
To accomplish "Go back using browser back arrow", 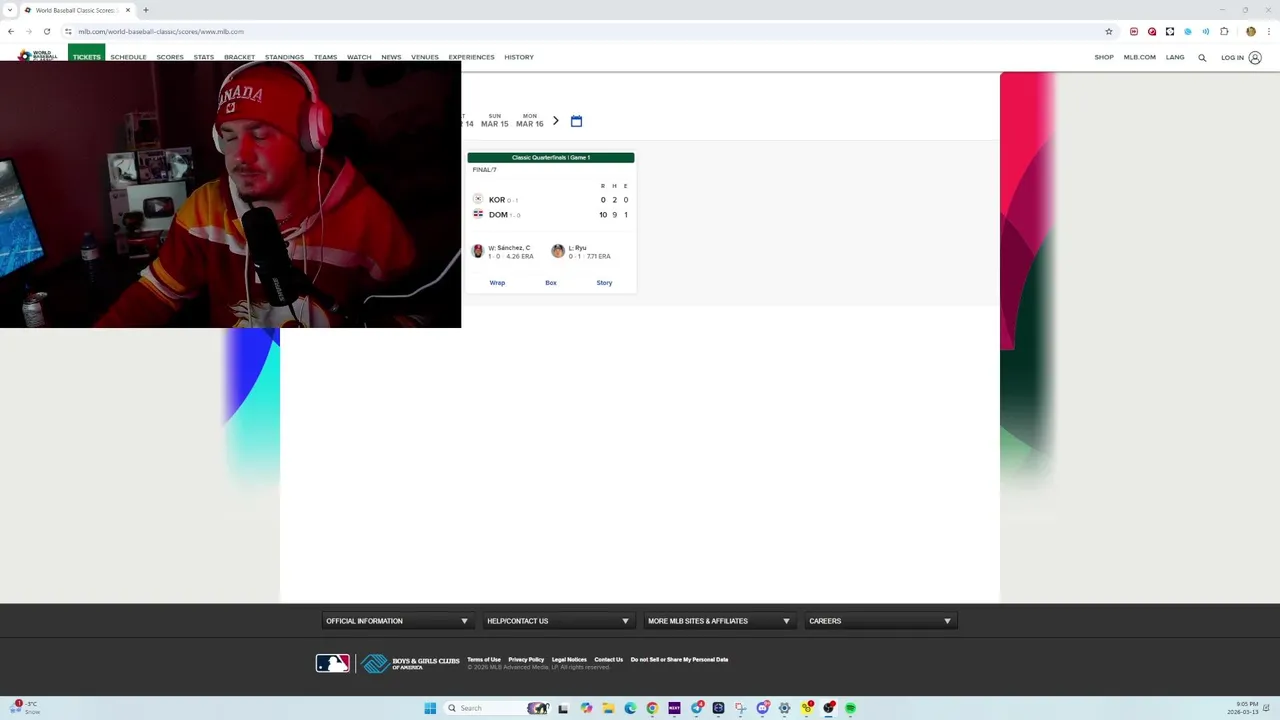I will click(x=11, y=31).
